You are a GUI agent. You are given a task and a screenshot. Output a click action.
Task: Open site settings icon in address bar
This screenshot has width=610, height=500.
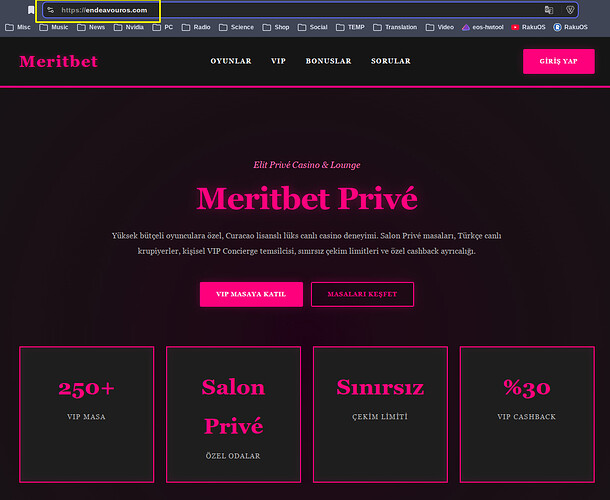point(51,10)
